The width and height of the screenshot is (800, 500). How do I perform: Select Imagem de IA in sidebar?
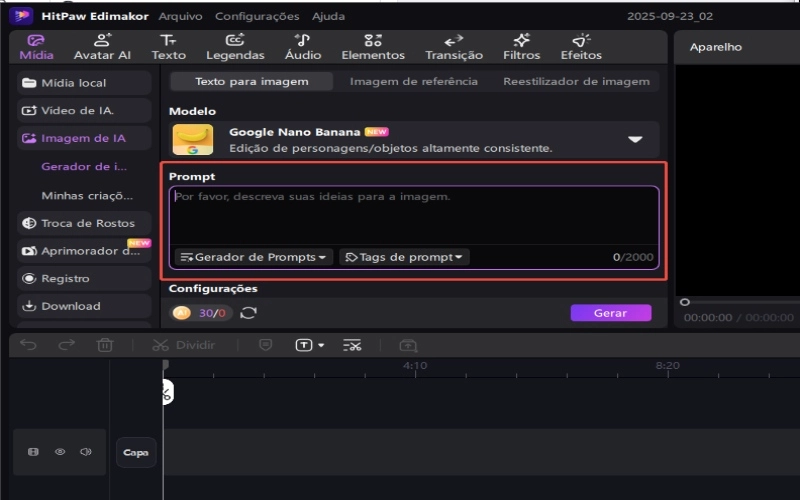pyautogui.click(x=84, y=138)
